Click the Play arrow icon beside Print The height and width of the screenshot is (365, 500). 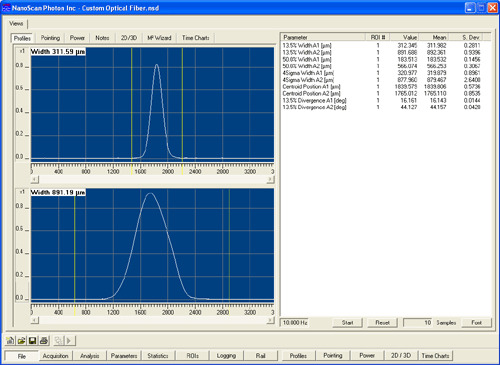click(x=69, y=340)
